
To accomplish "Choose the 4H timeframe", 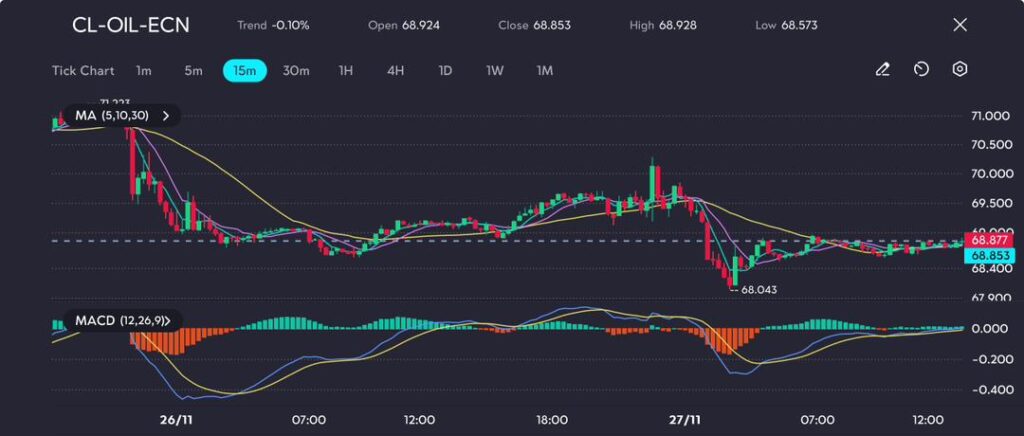I will (x=396, y=71).
